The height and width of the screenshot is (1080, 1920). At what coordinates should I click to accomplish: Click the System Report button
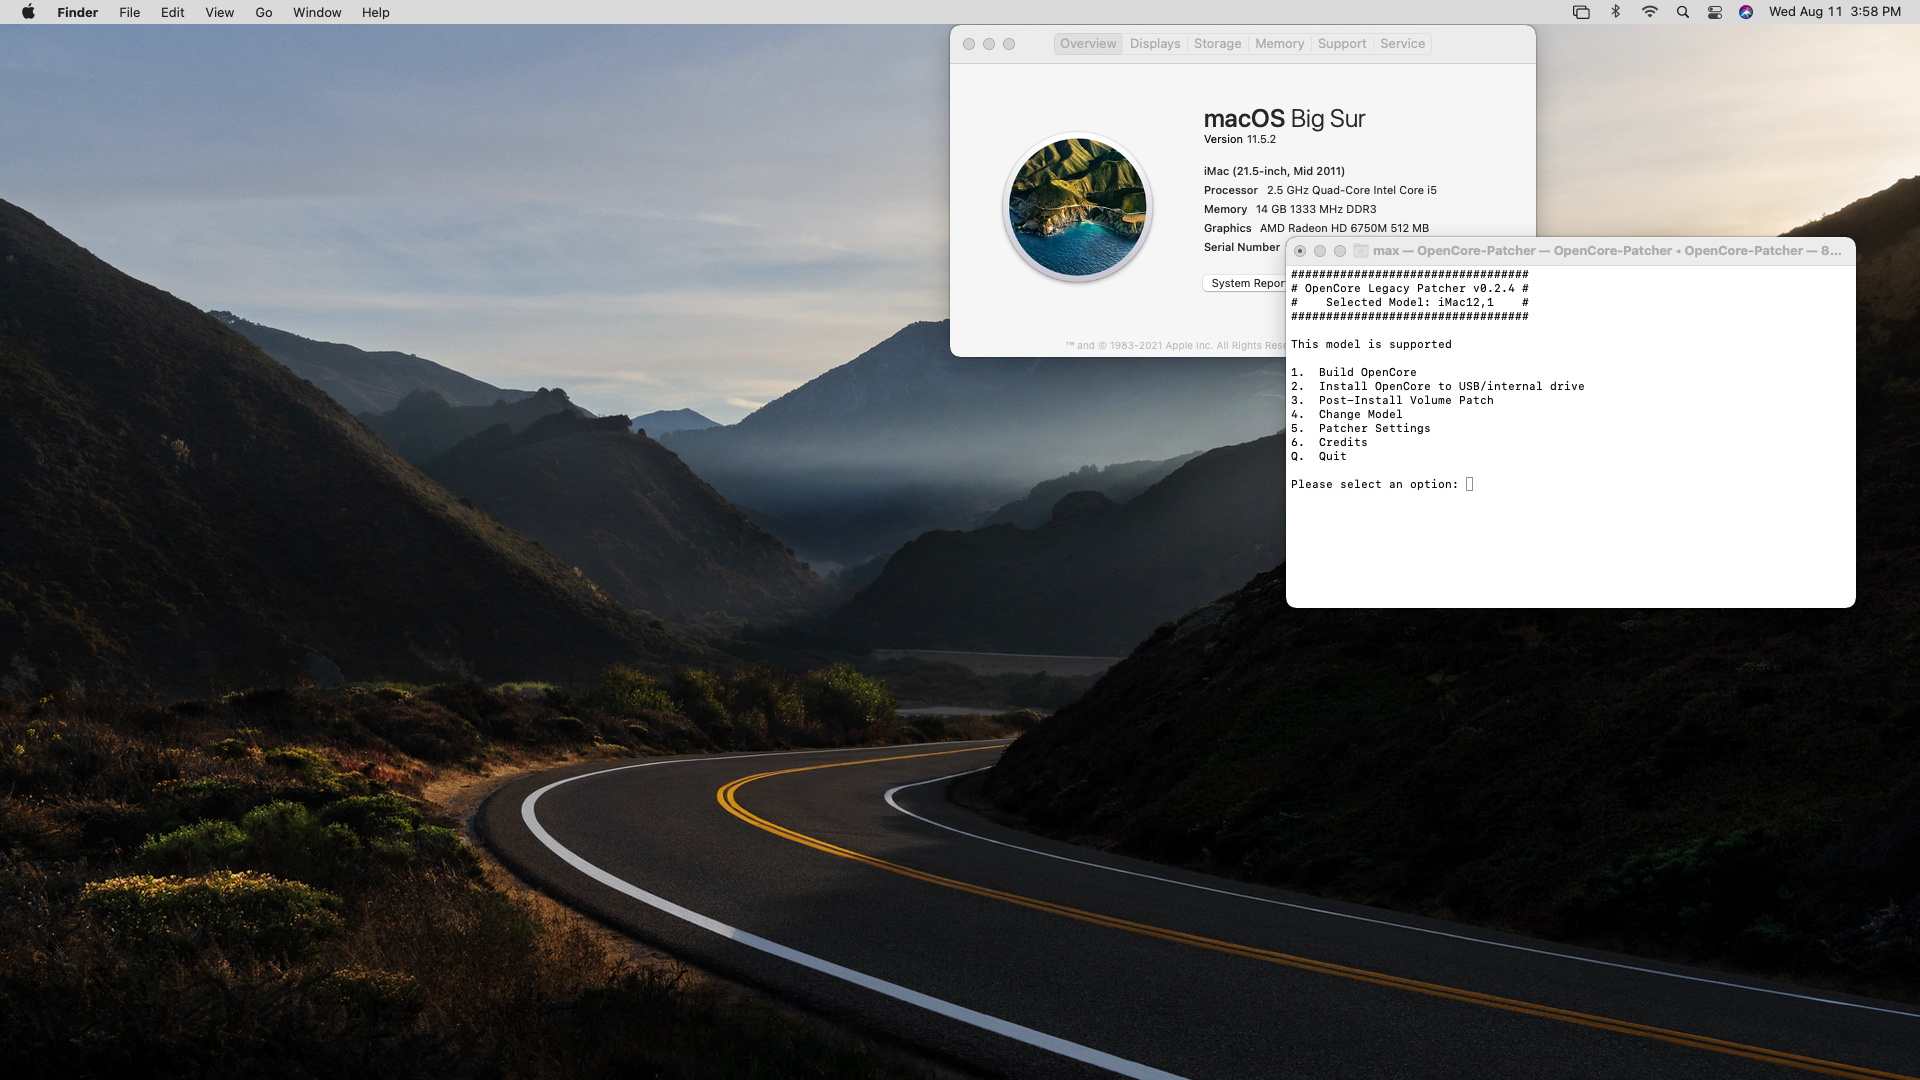pyautogui.click(x=1245, y=283)
